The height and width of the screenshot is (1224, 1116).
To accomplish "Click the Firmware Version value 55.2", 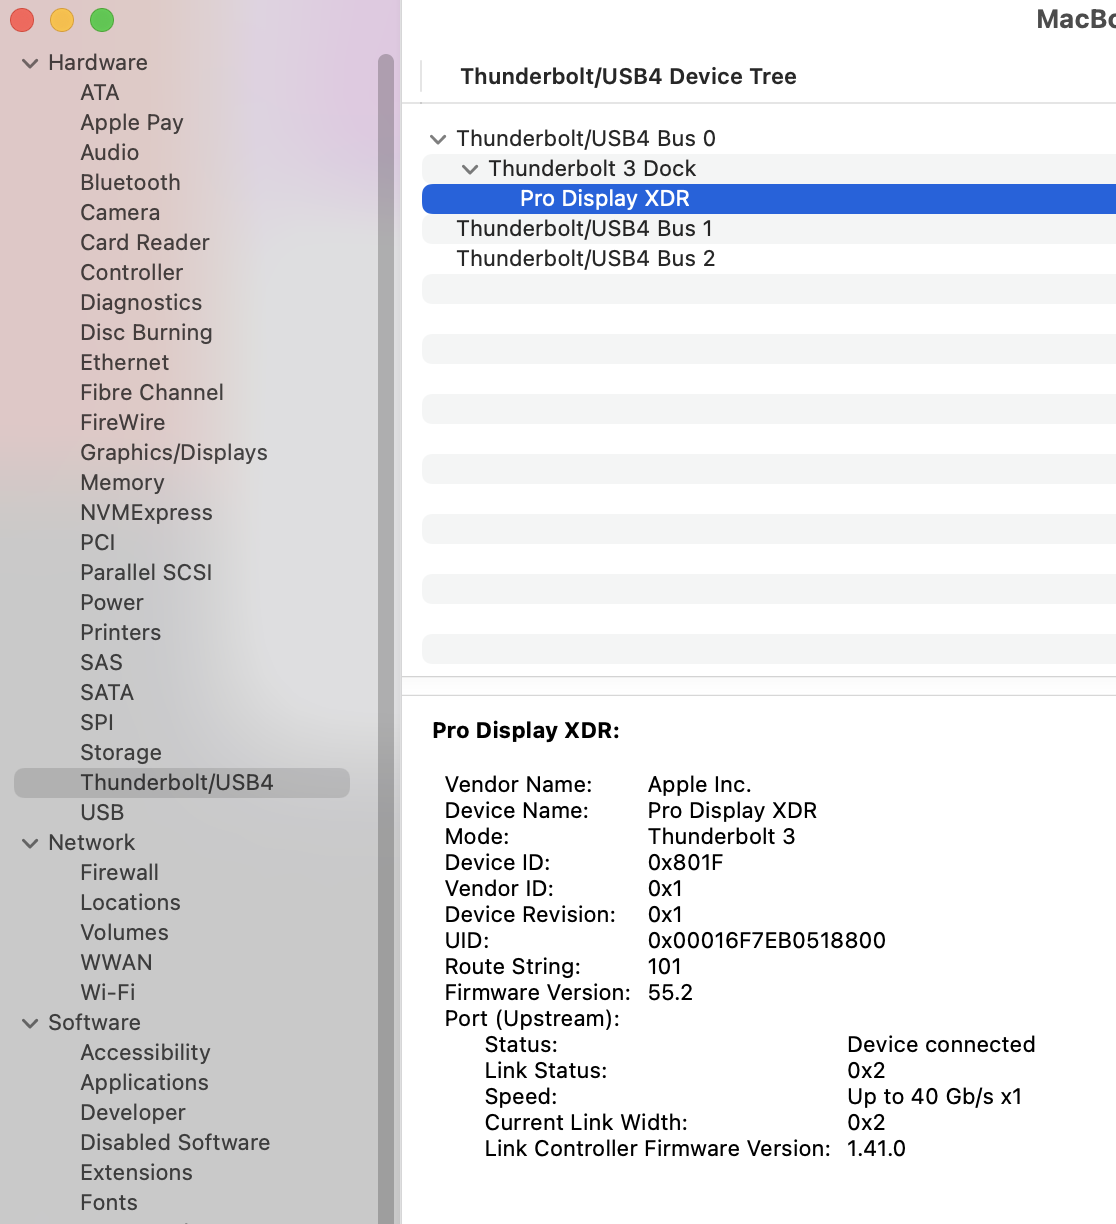I will pos(670,993).
